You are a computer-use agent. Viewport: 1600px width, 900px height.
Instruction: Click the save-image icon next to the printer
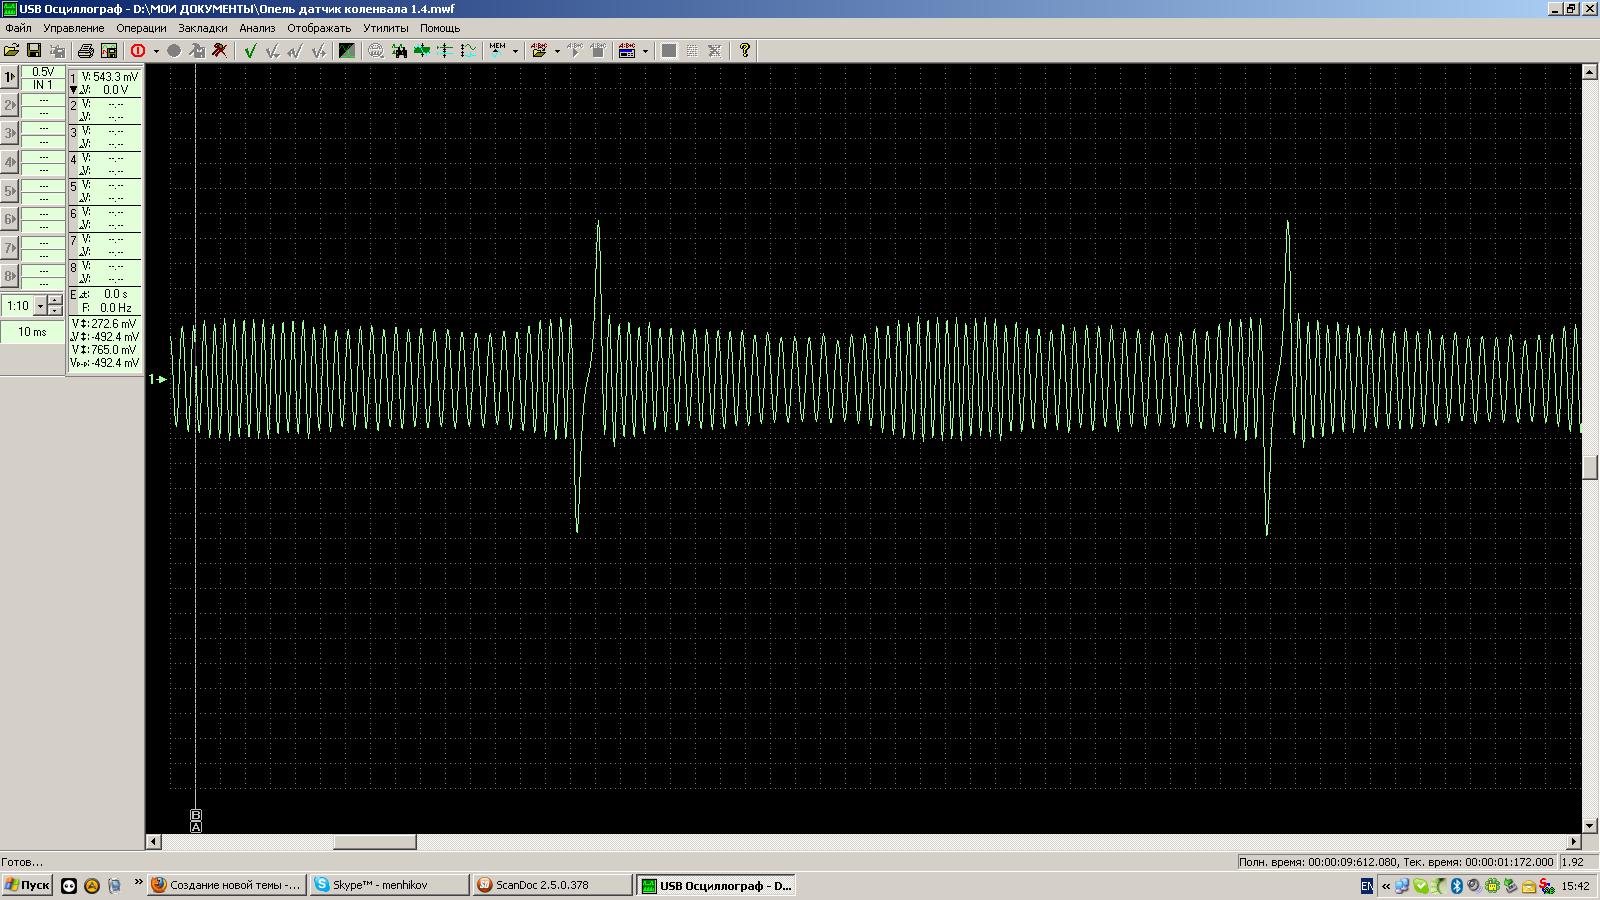(x=109, y=50)
